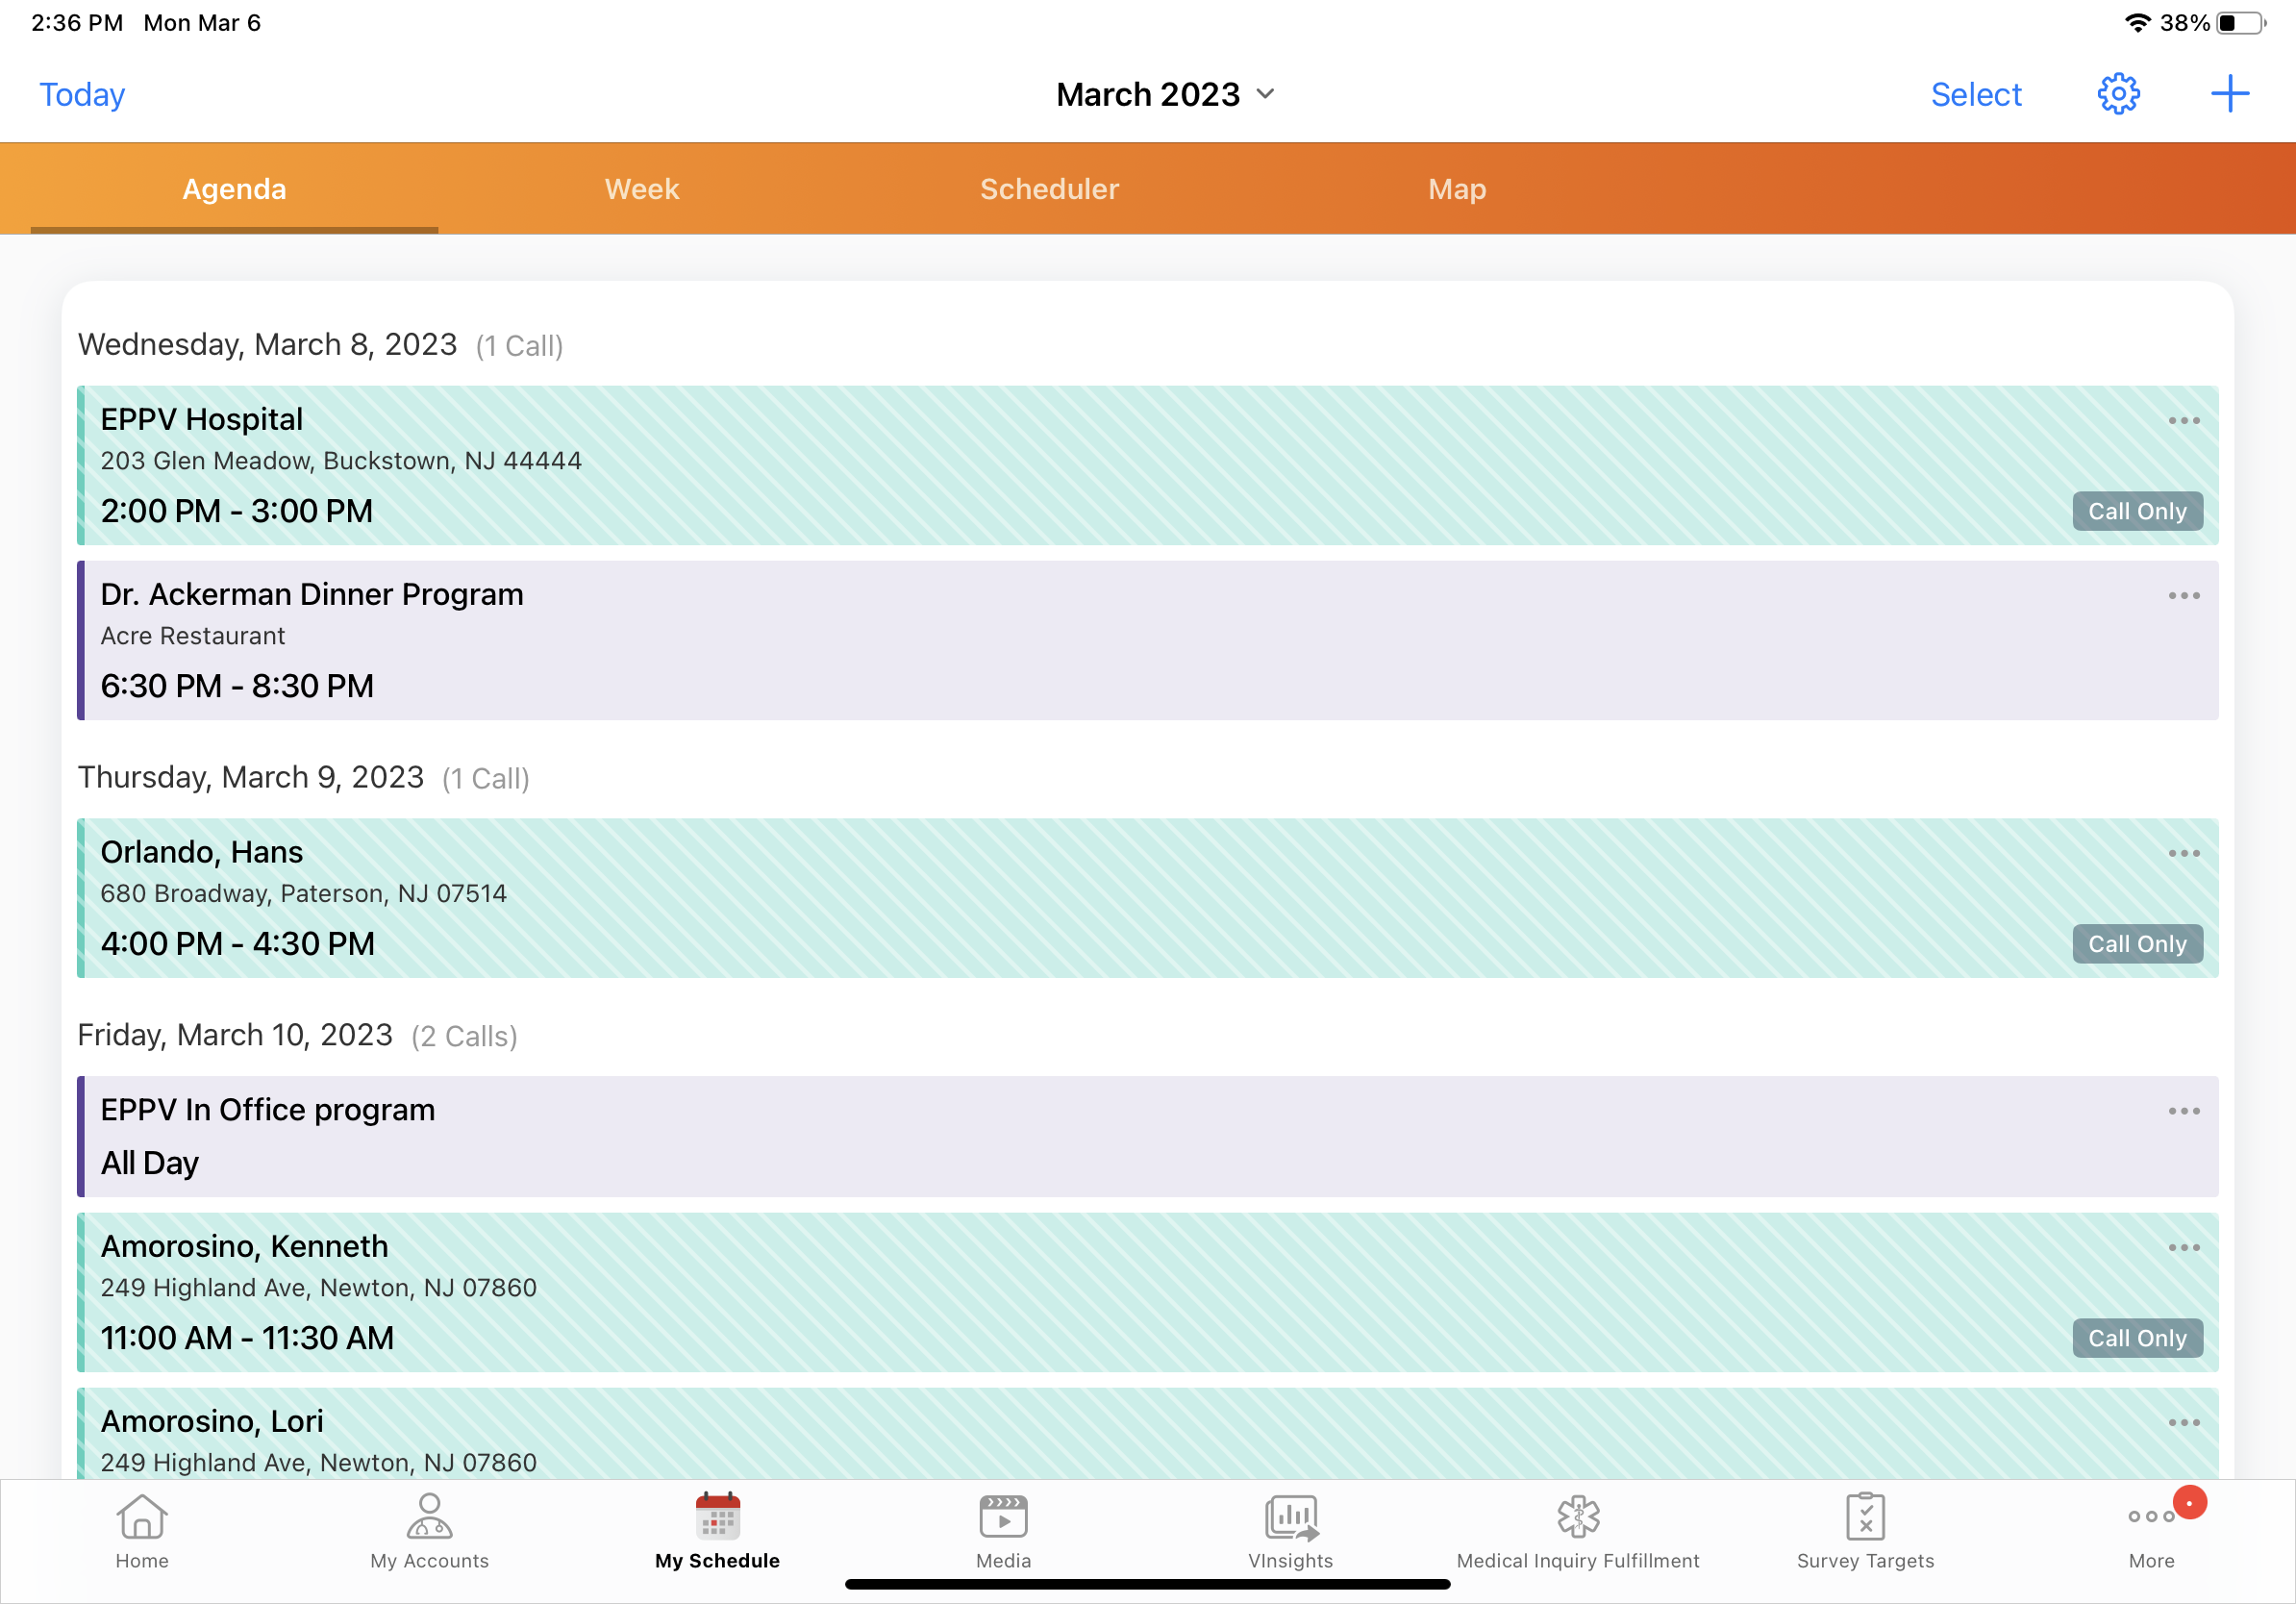Switch to the Scheduler tab
The height and width of the screenshot is (1604, 2296).
[1049, 189]
